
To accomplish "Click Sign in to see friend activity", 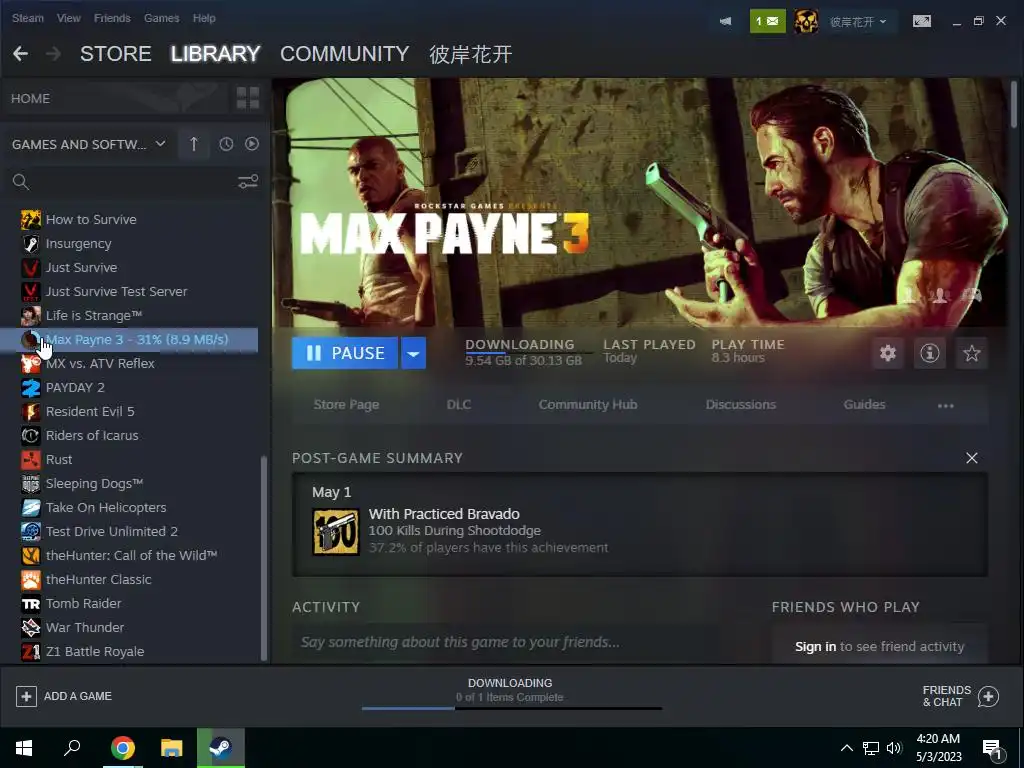I will click(815, 647).
